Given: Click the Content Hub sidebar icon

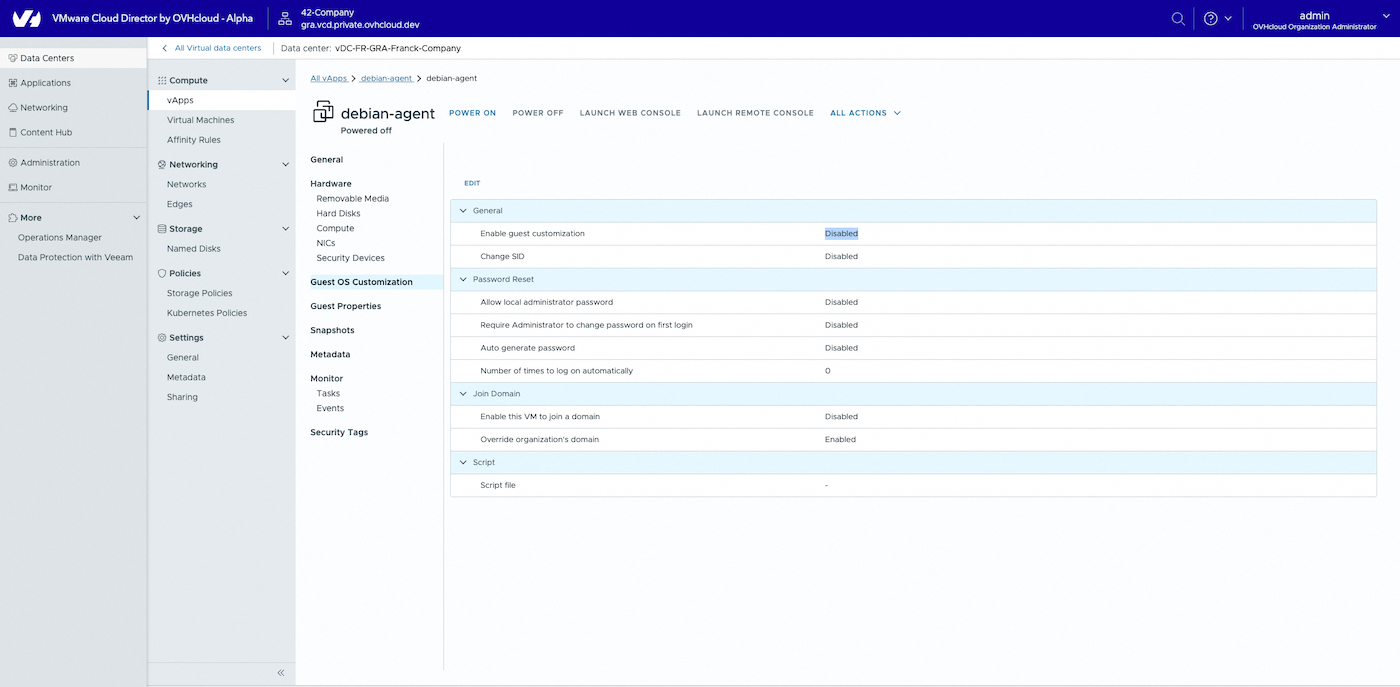Looking at the screenshot, I should pos(12,132).
